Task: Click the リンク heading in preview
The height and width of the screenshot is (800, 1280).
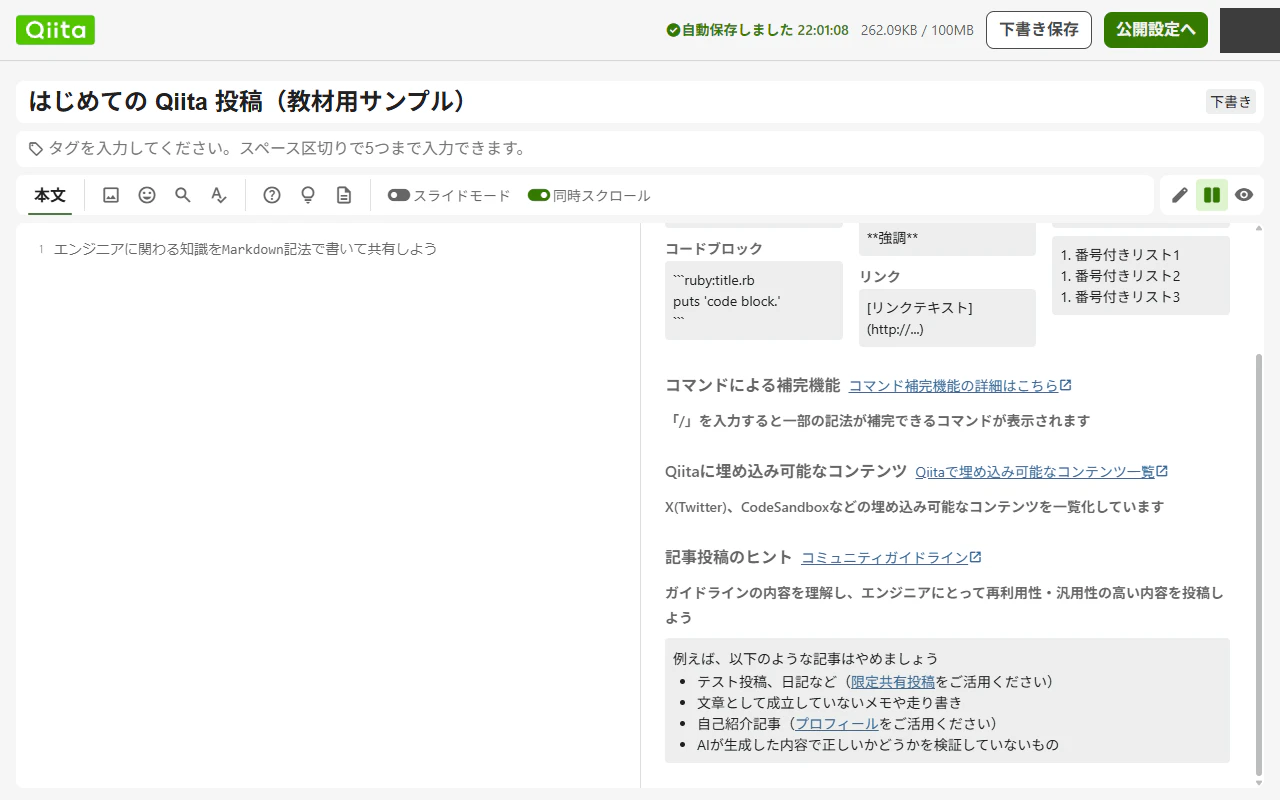Action: click(x=880, y=277)
